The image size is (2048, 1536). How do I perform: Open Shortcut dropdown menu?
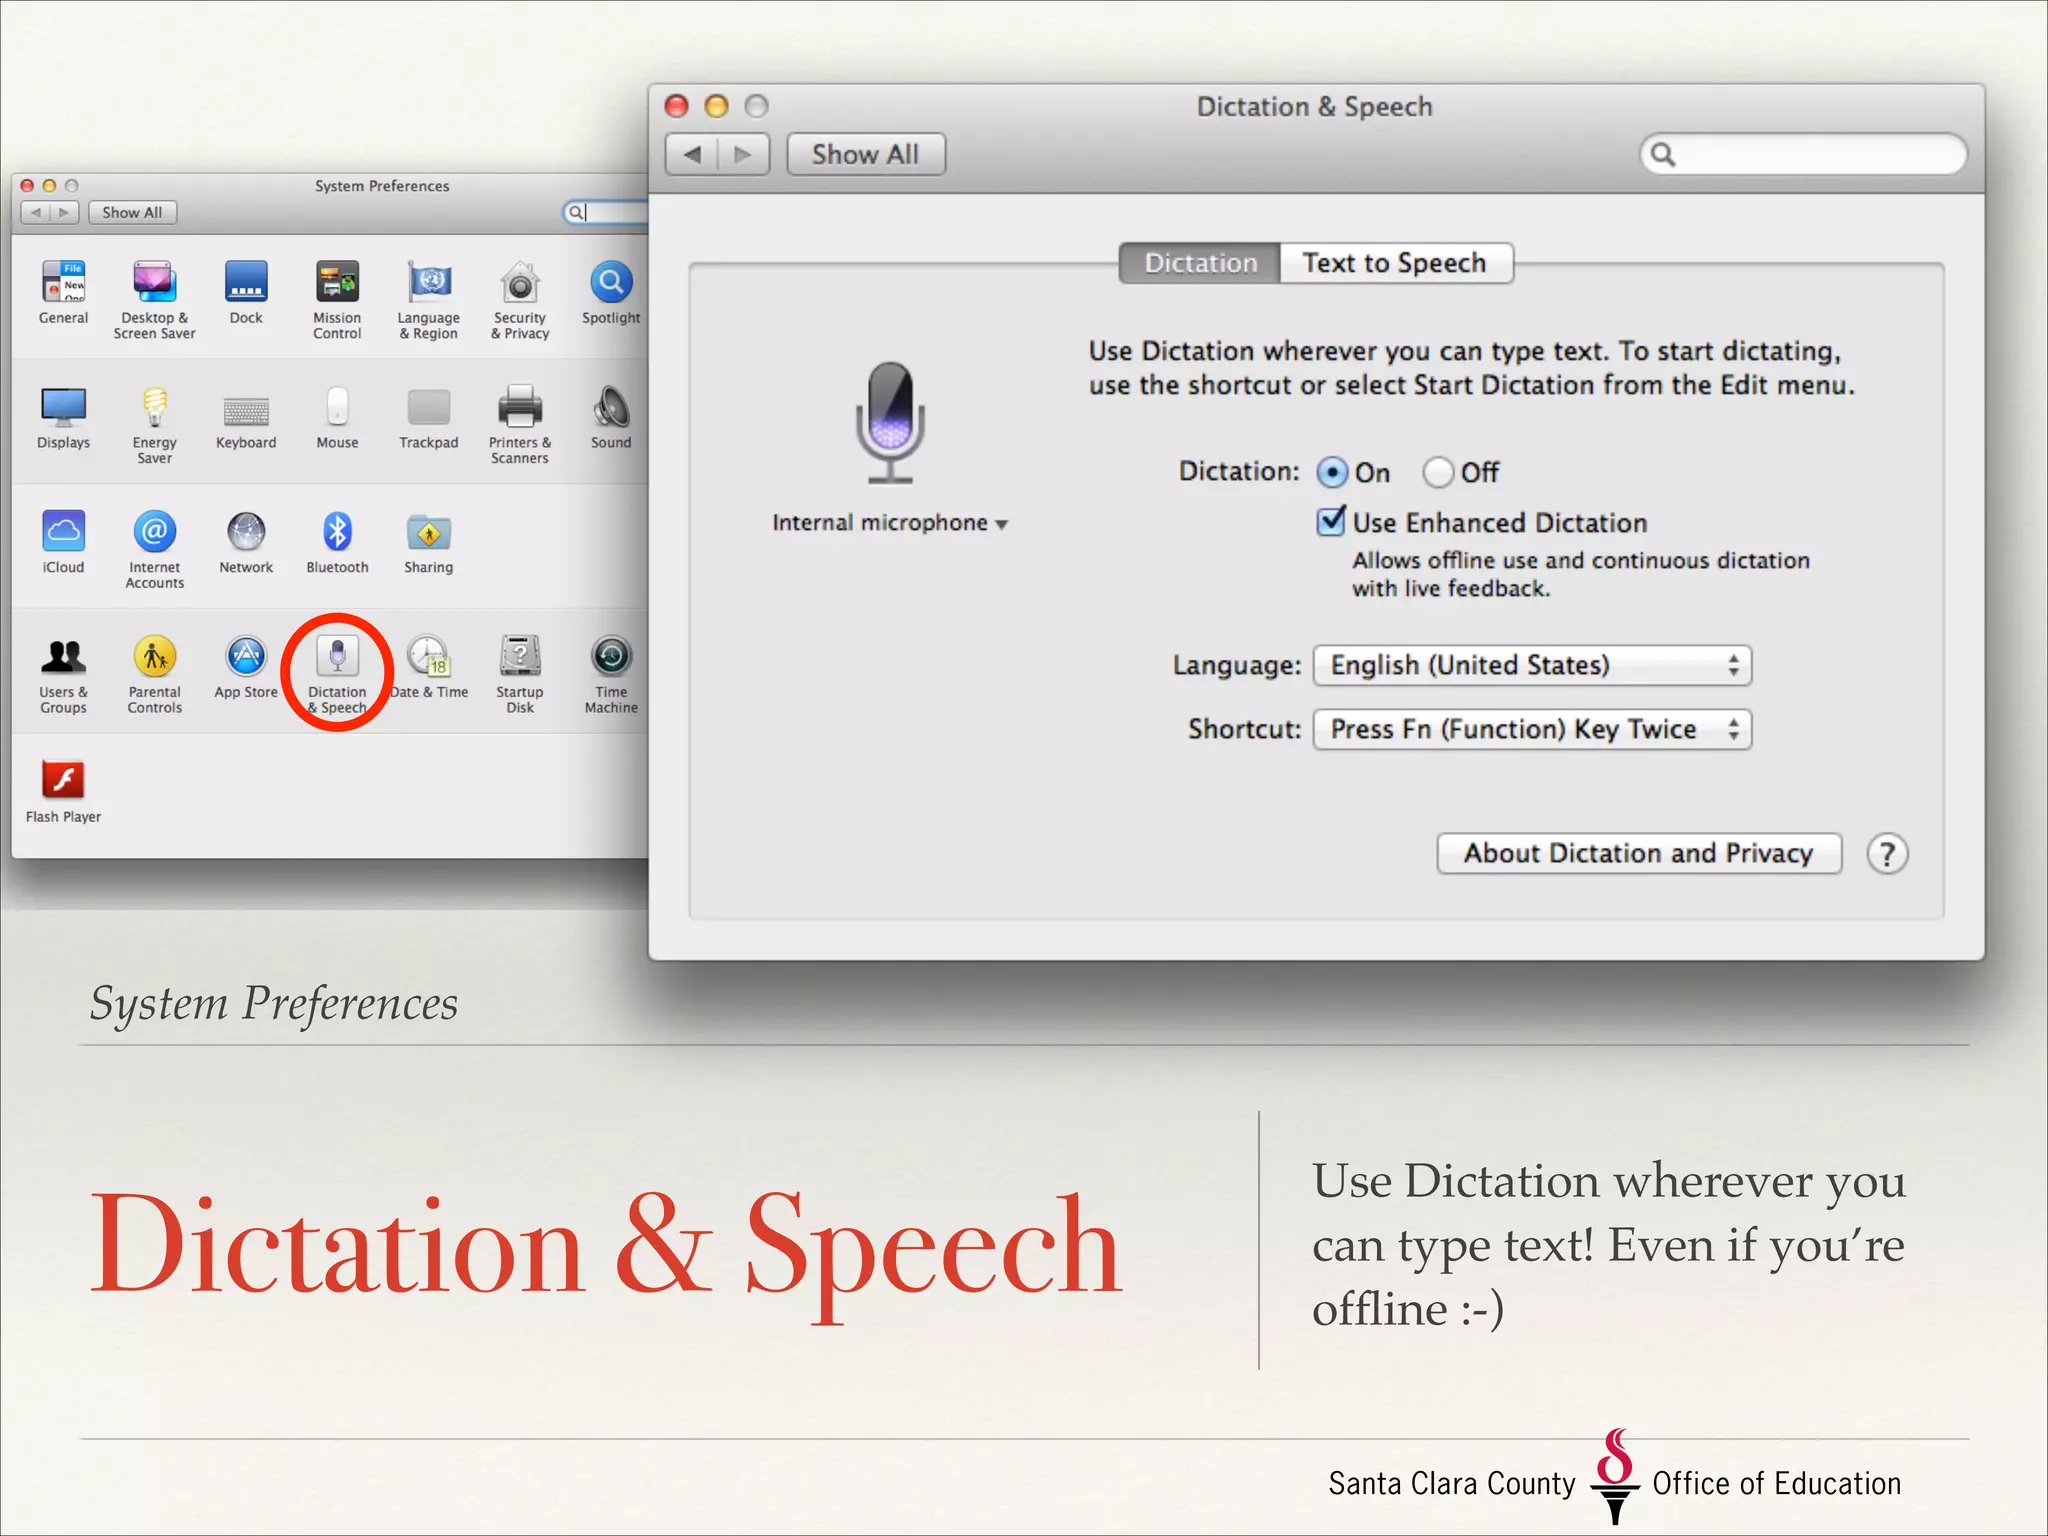(x=1532, y=730)
